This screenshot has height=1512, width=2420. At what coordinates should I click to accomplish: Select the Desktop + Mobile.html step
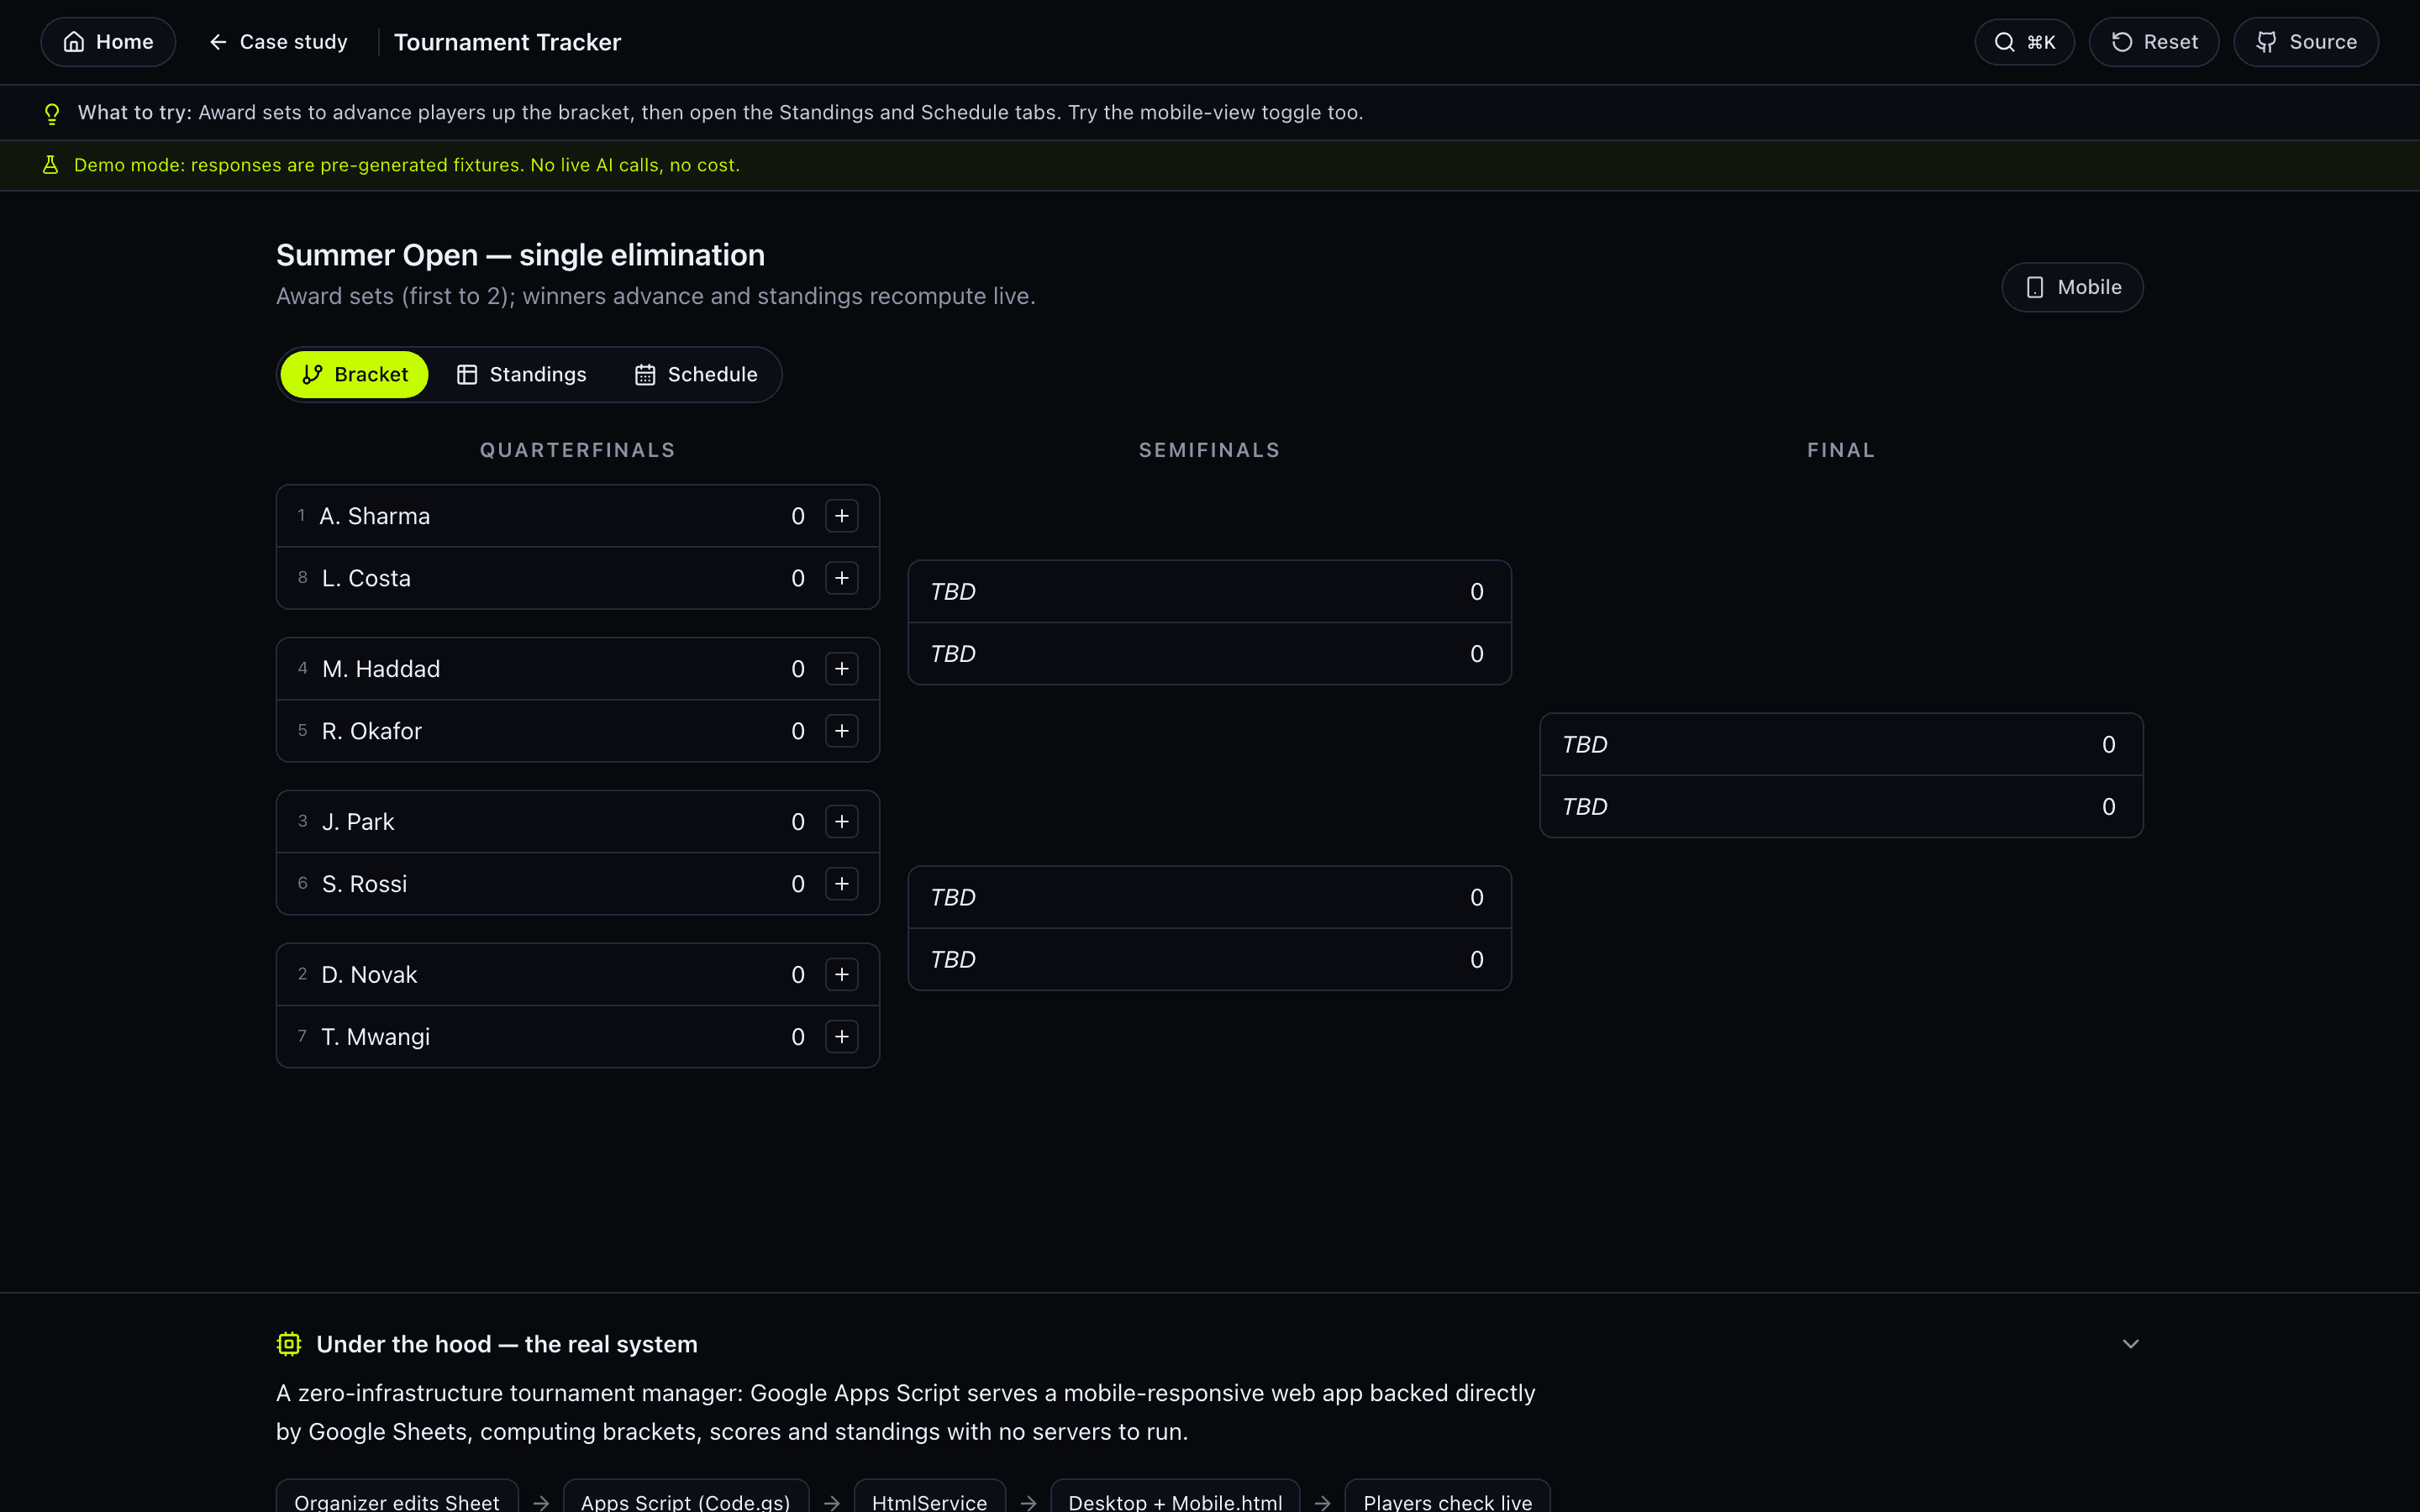(1175, 1497)
